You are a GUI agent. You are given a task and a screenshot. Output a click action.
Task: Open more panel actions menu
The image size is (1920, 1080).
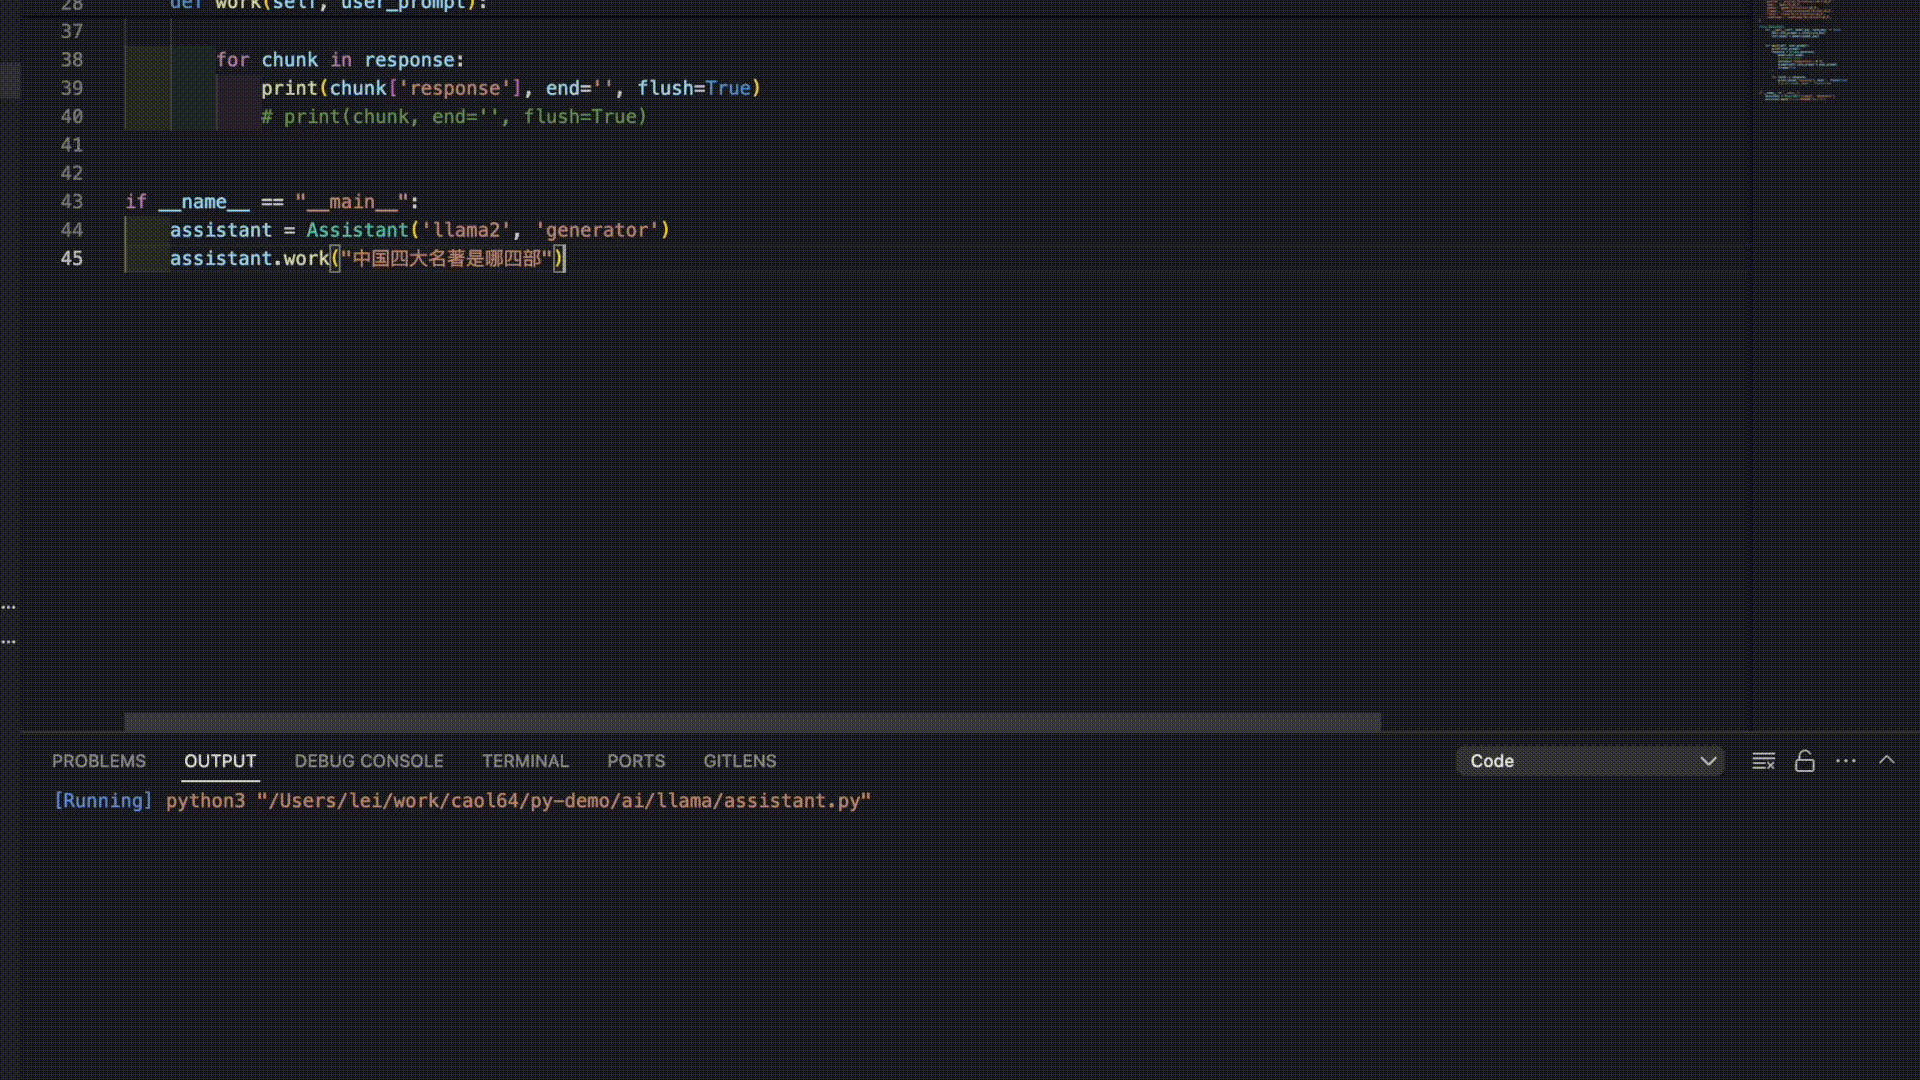tap(1845, 761)
